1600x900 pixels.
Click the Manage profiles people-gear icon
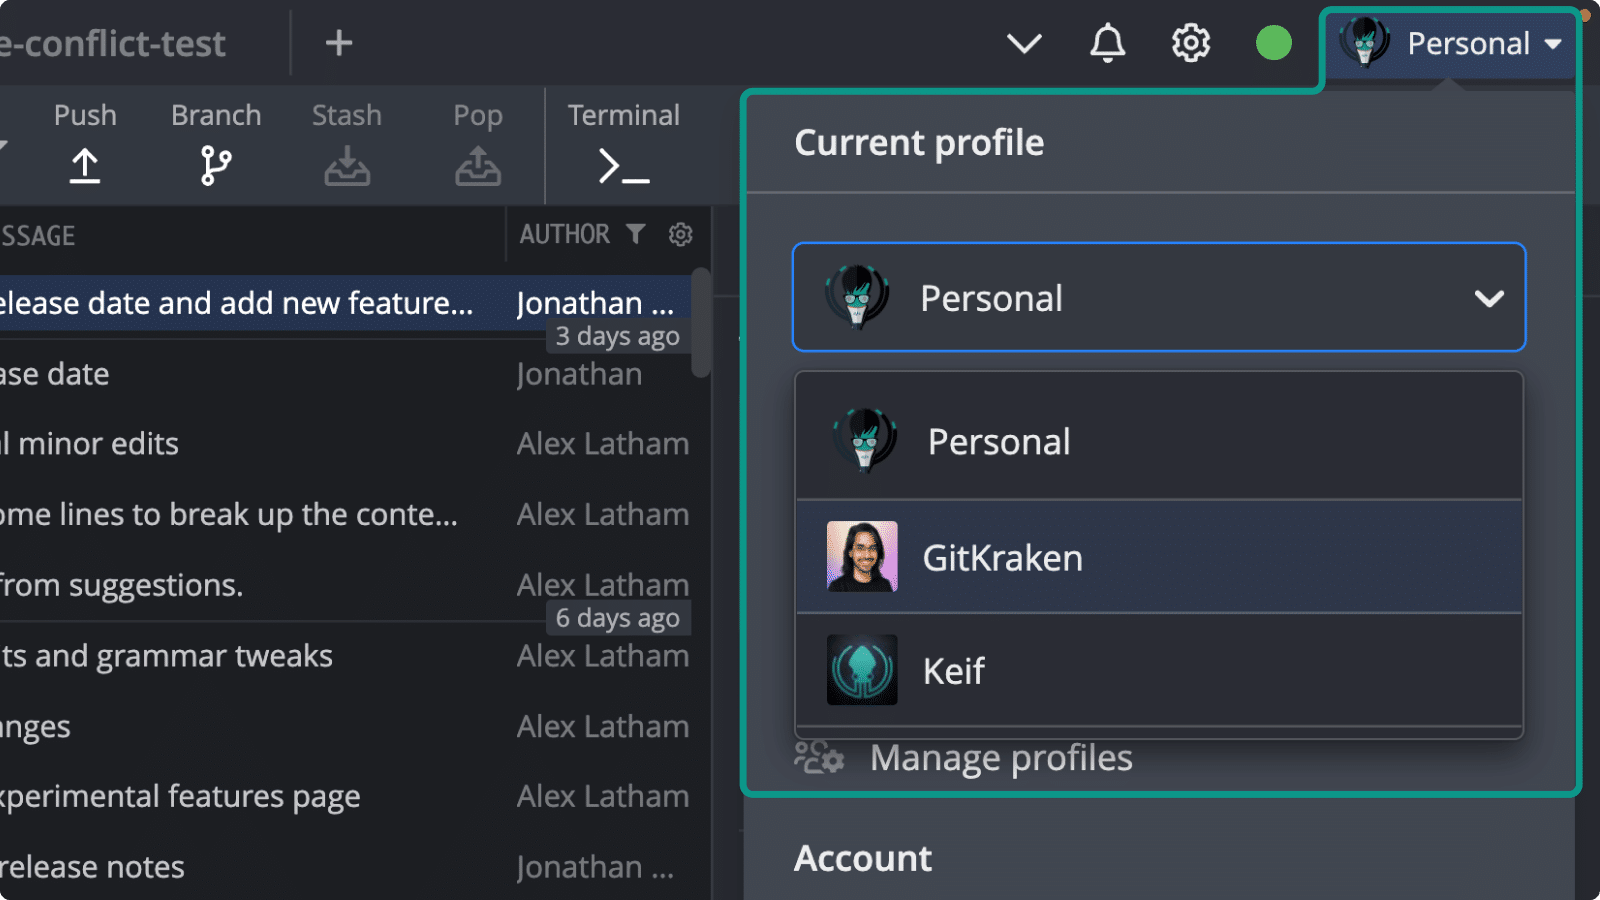[819, 758]
